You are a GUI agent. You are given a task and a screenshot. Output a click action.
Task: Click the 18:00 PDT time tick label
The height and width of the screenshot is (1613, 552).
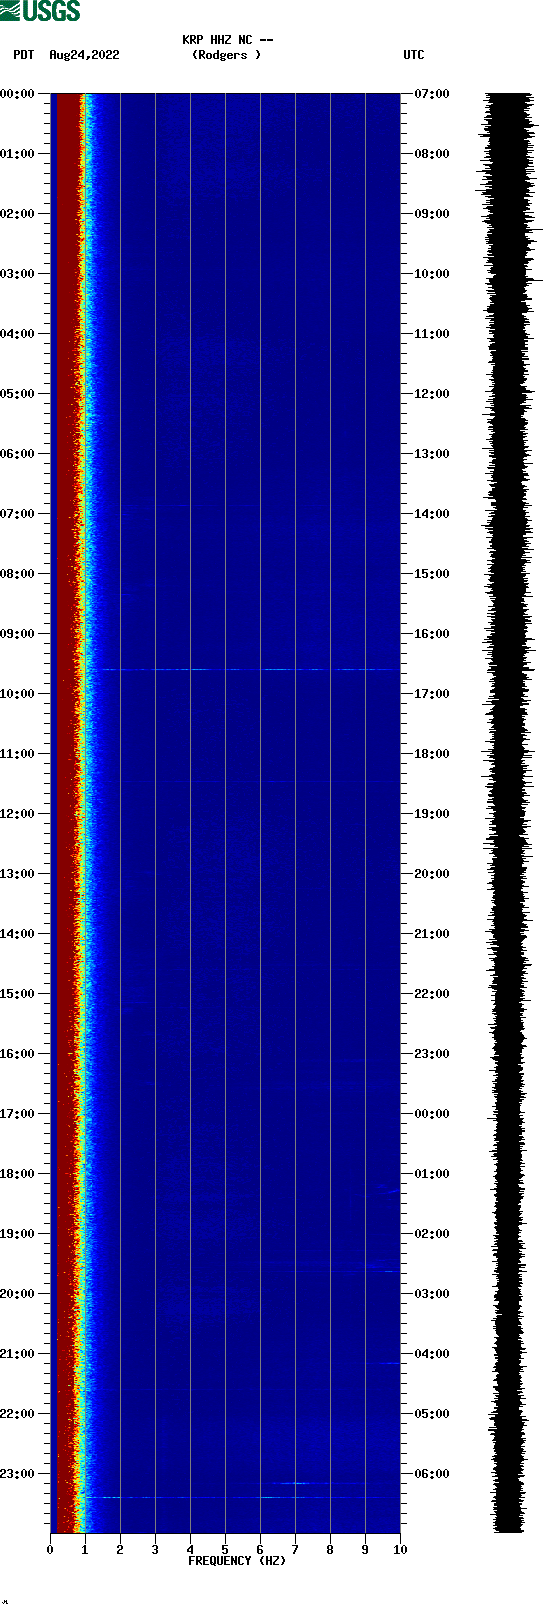click(x=18, y=1174)
